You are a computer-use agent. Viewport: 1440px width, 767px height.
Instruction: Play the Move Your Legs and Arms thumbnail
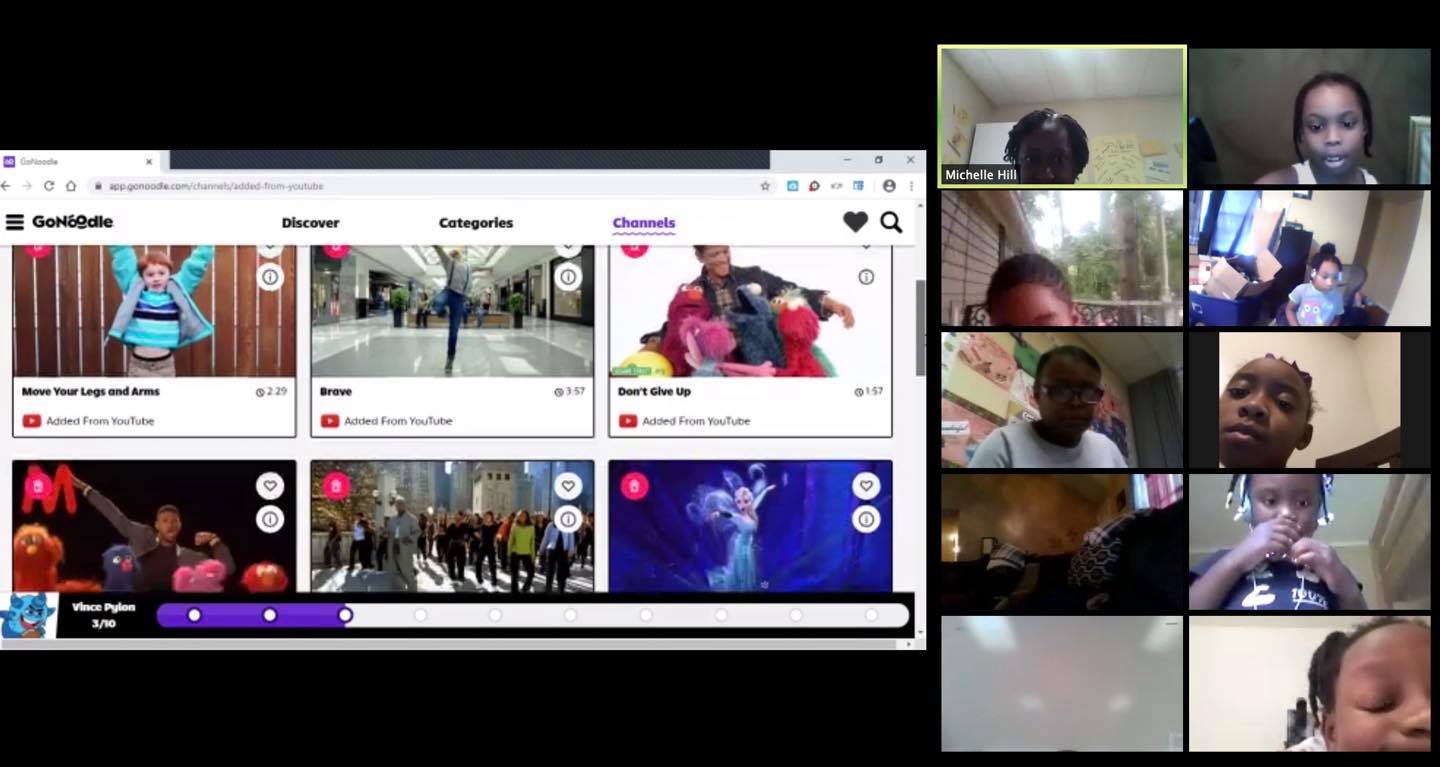pyautogui.click(x=154, y=311)
